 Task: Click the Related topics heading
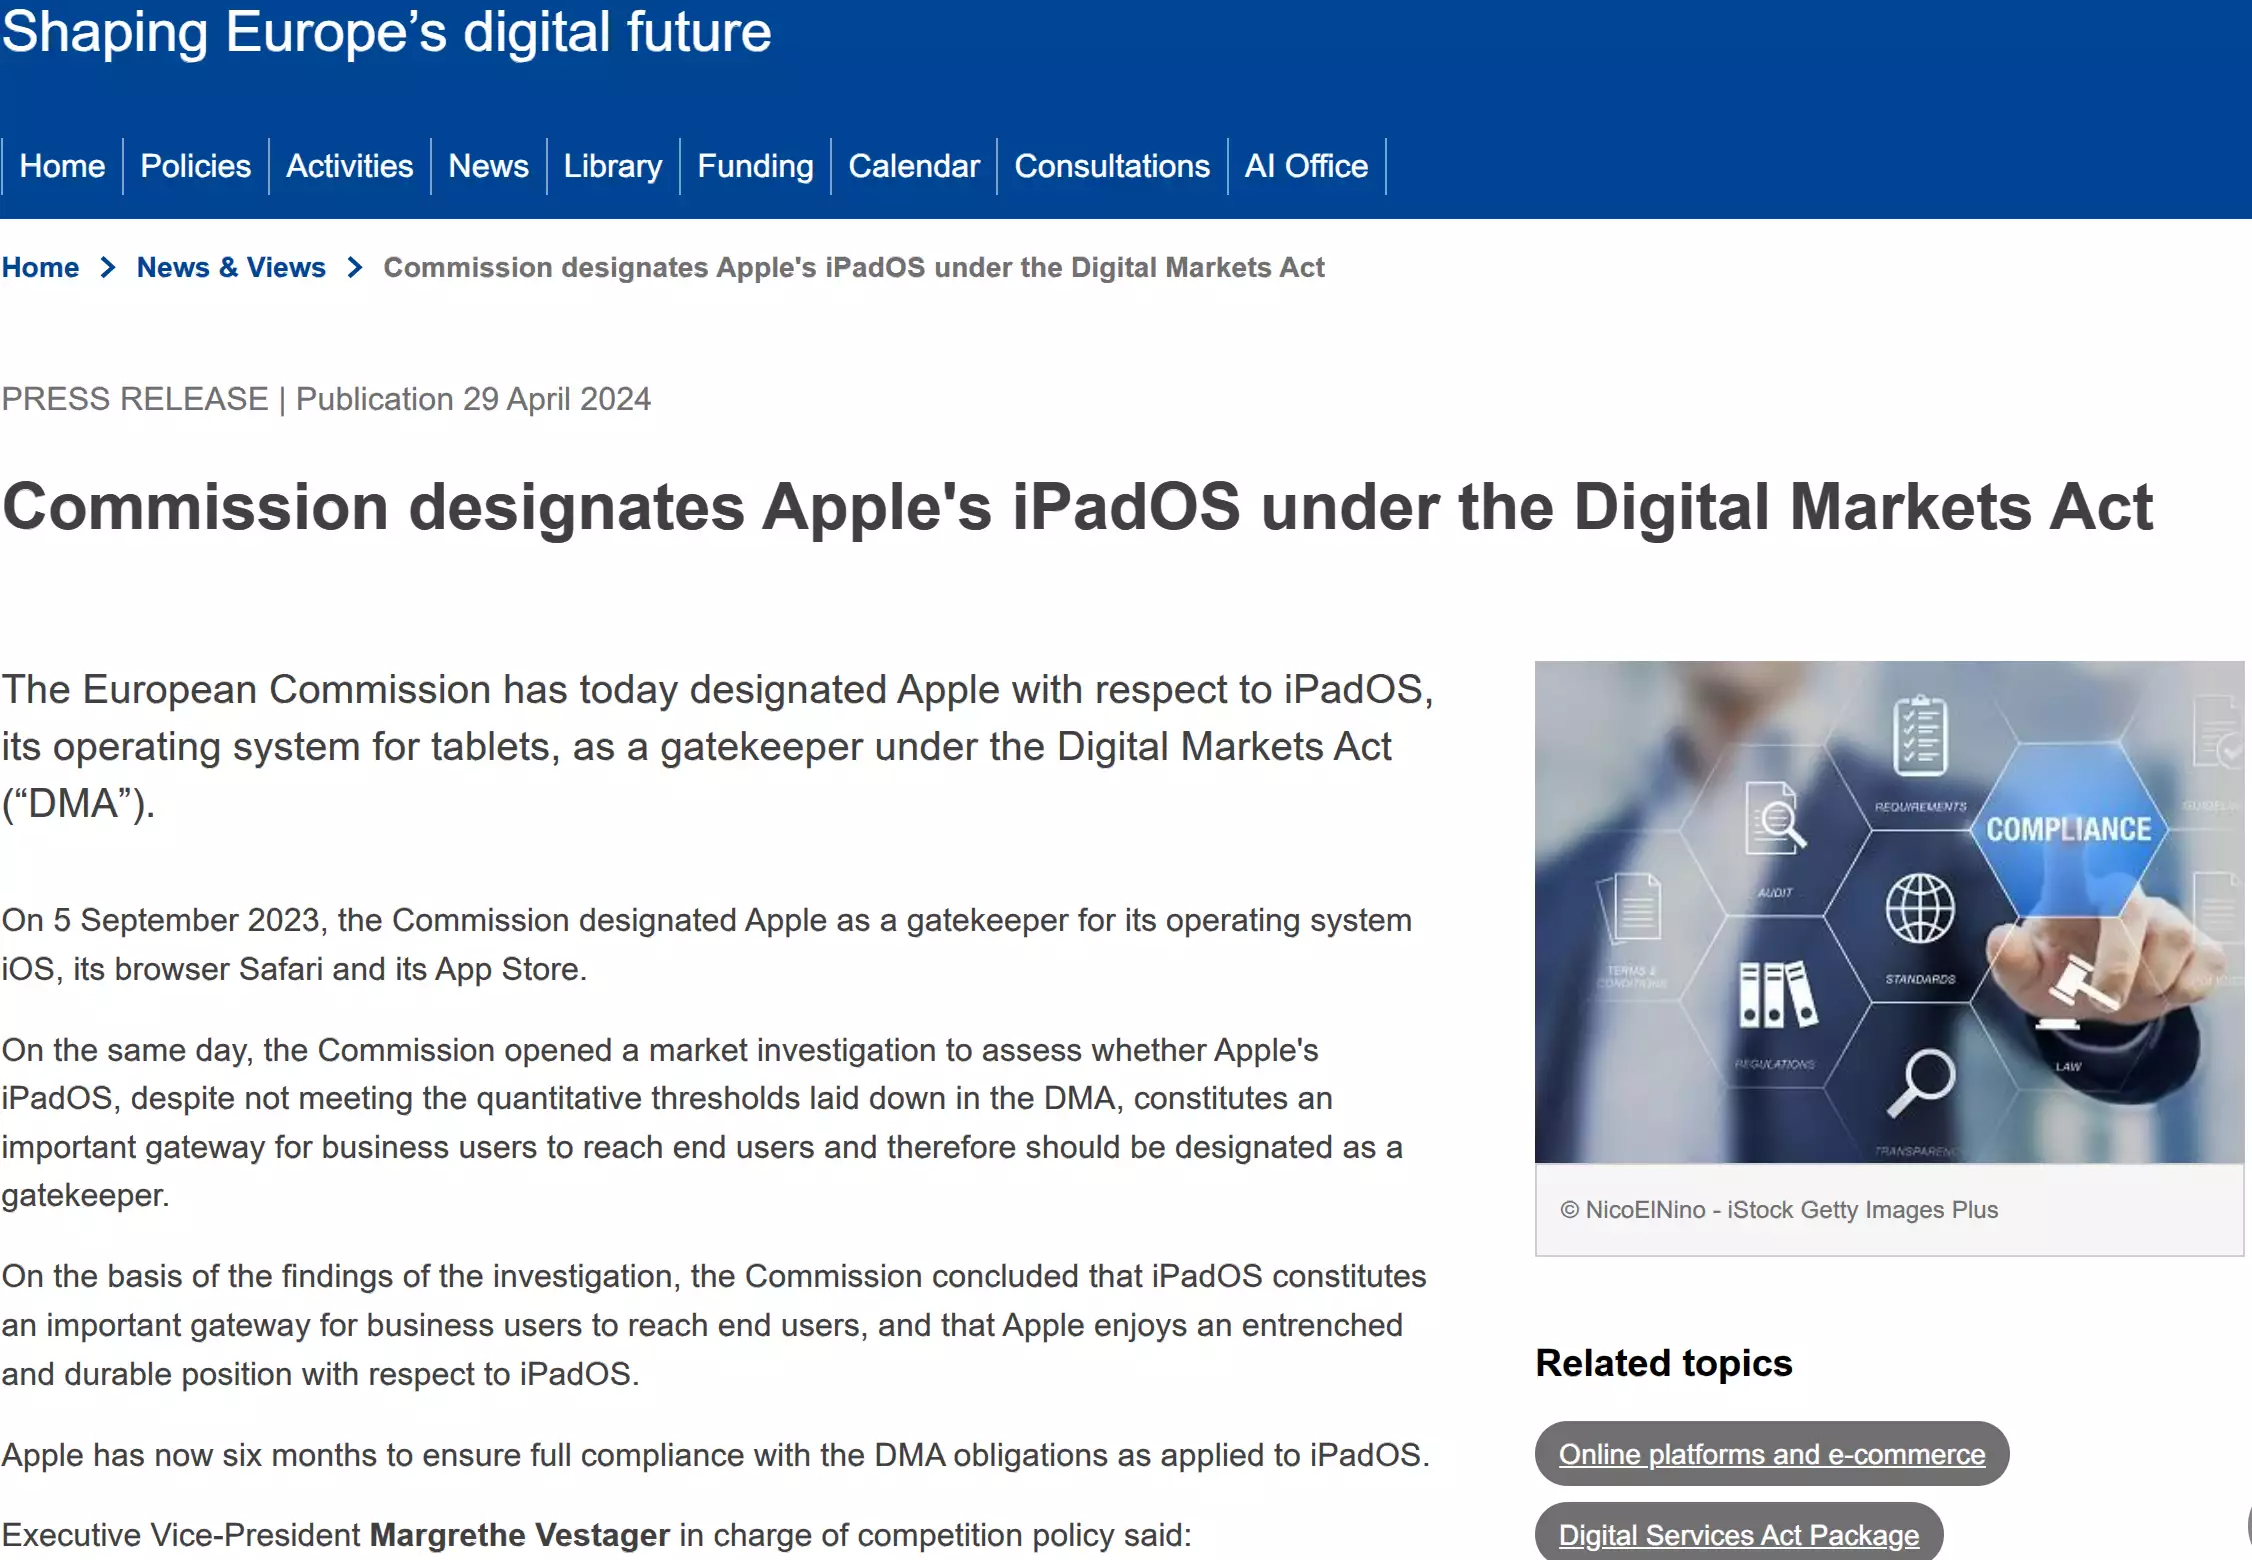[x=1664, y=1363]
